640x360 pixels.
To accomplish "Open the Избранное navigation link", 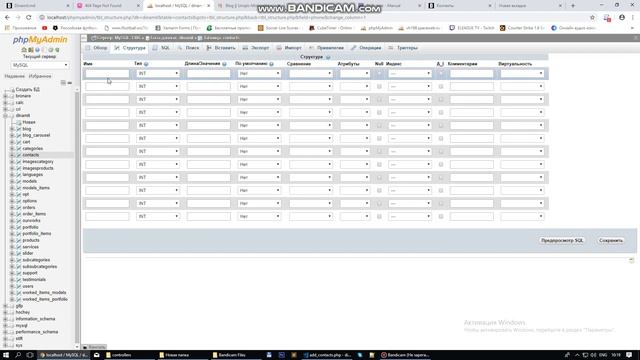I will click(x=40, y=76).
